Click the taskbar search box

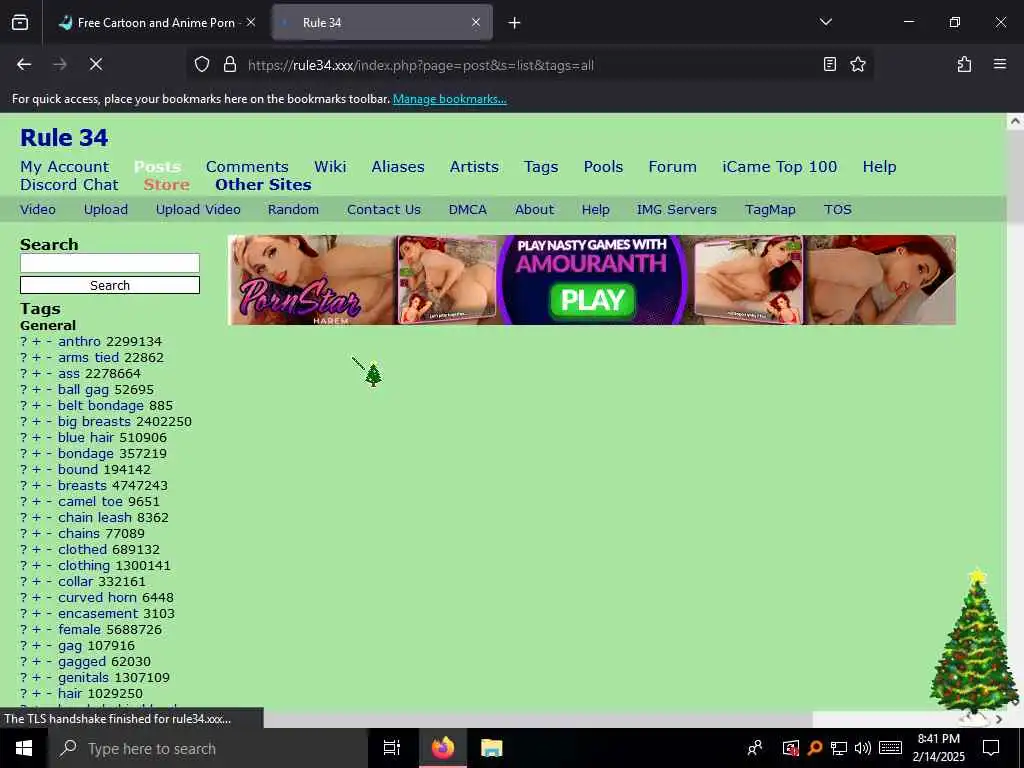208,748
